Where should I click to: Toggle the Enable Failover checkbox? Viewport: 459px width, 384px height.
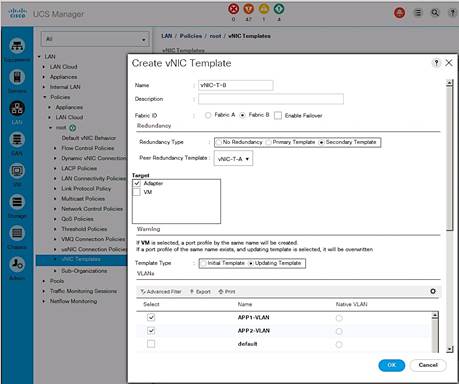click(x=278, y=115)
